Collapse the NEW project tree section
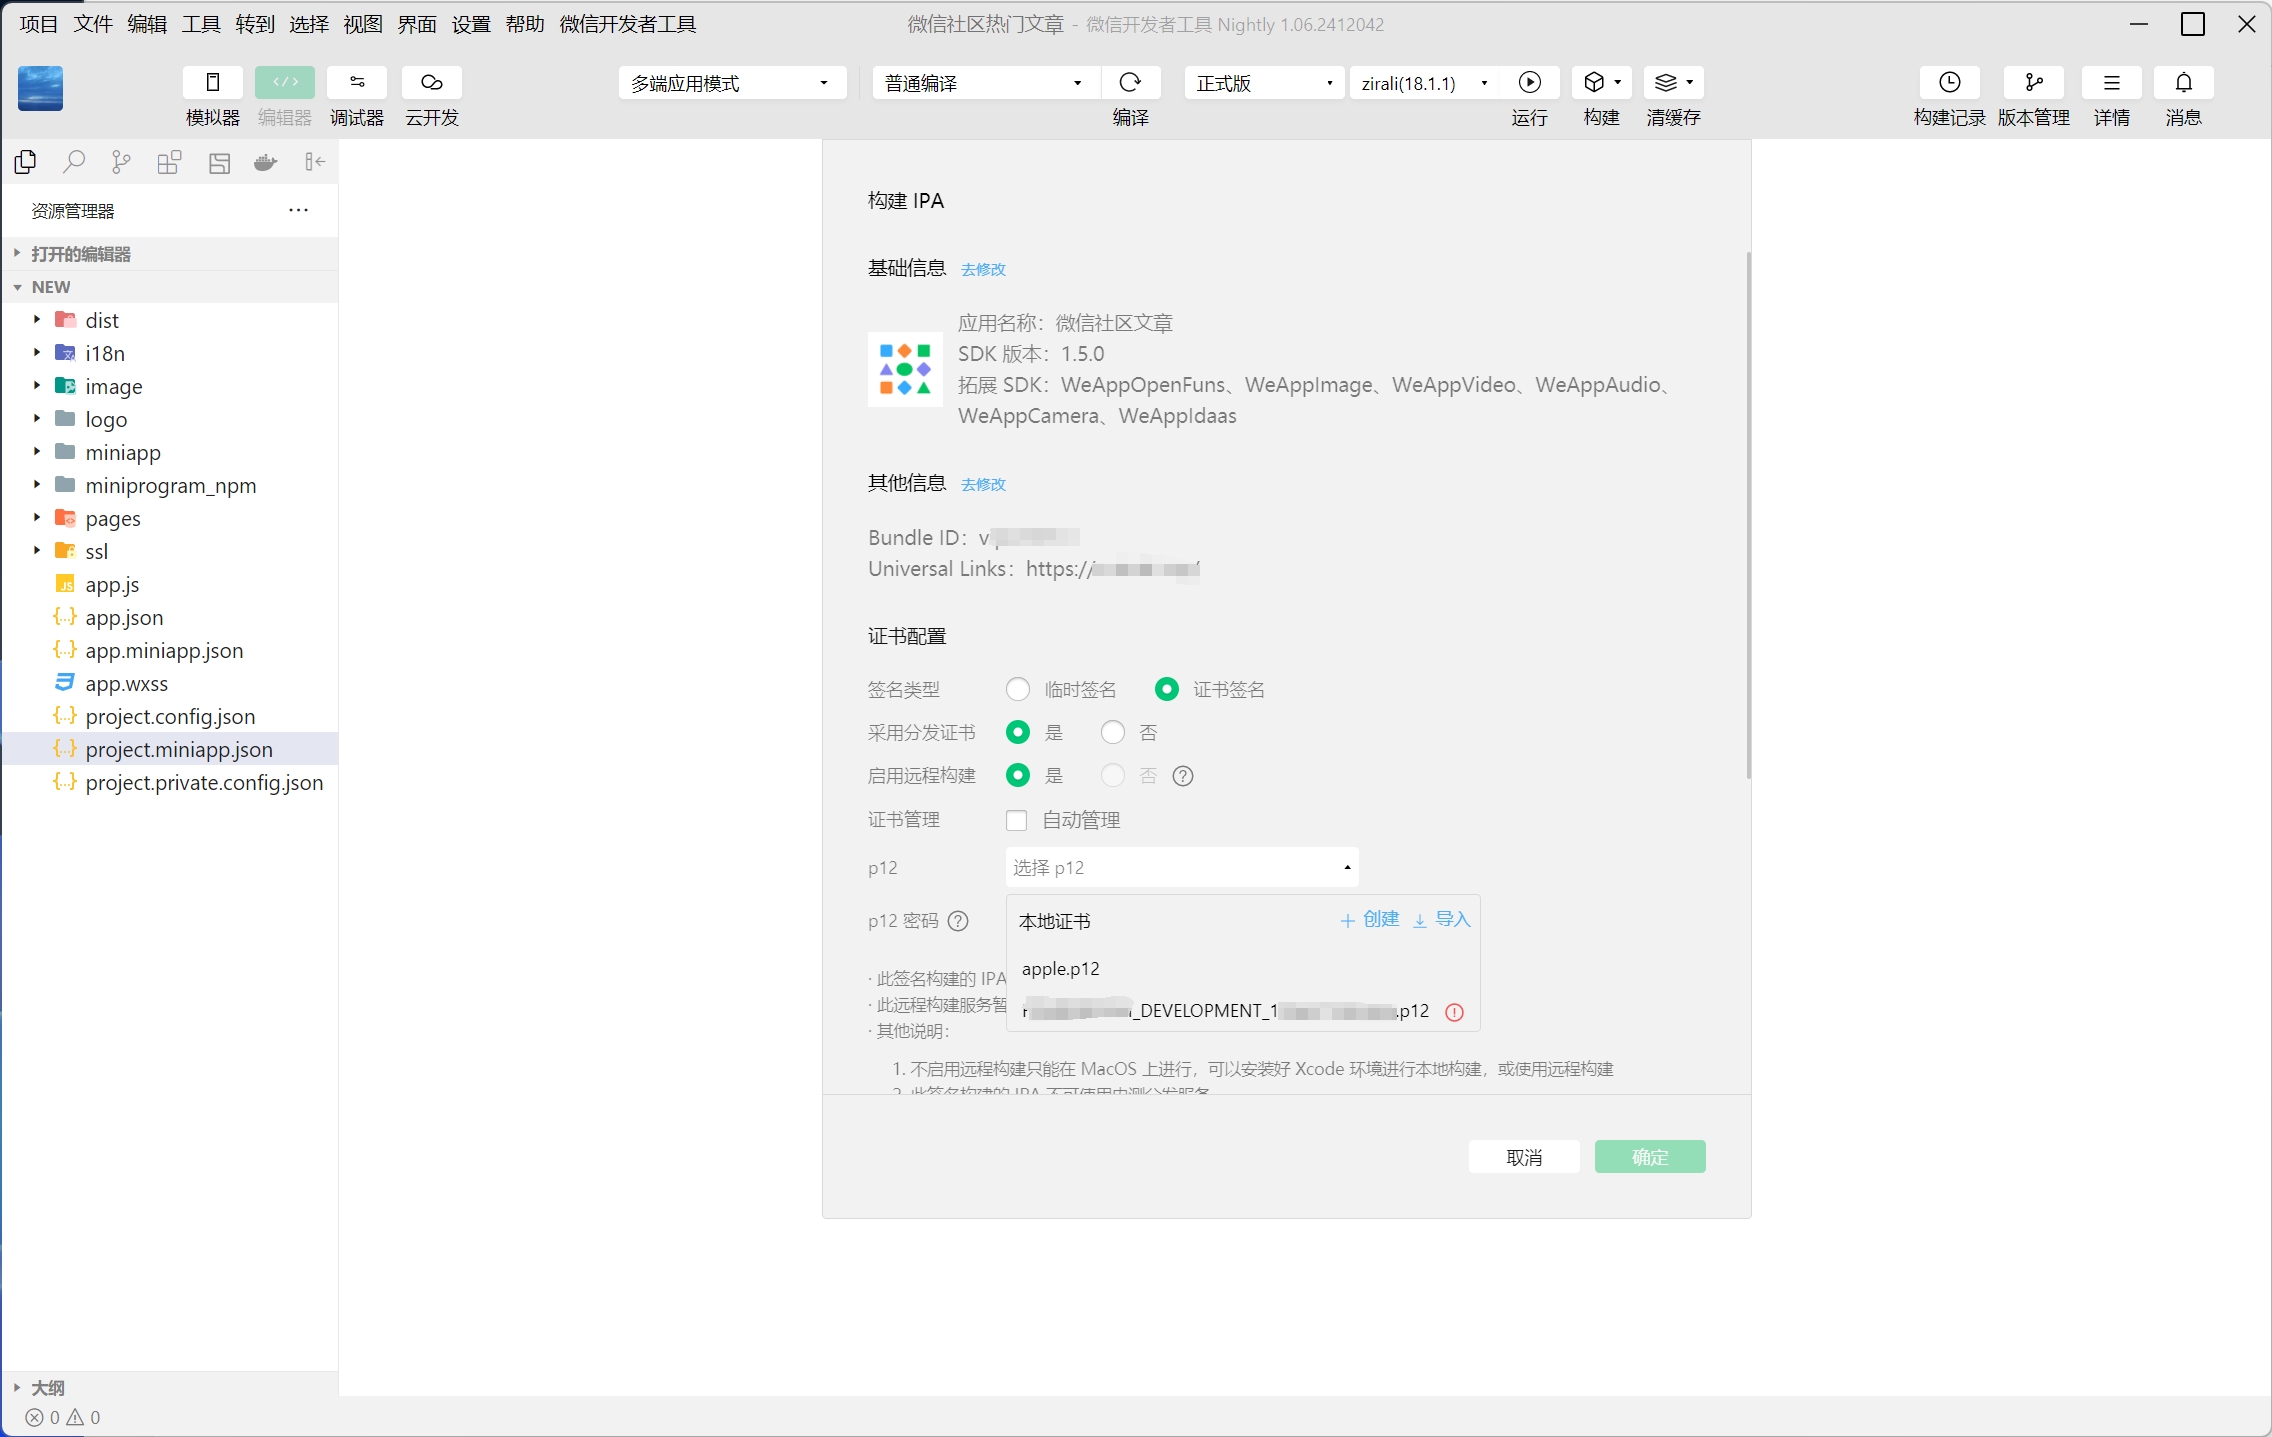The height and width of the screenshot is (1437, 2272). pos(170,287)
